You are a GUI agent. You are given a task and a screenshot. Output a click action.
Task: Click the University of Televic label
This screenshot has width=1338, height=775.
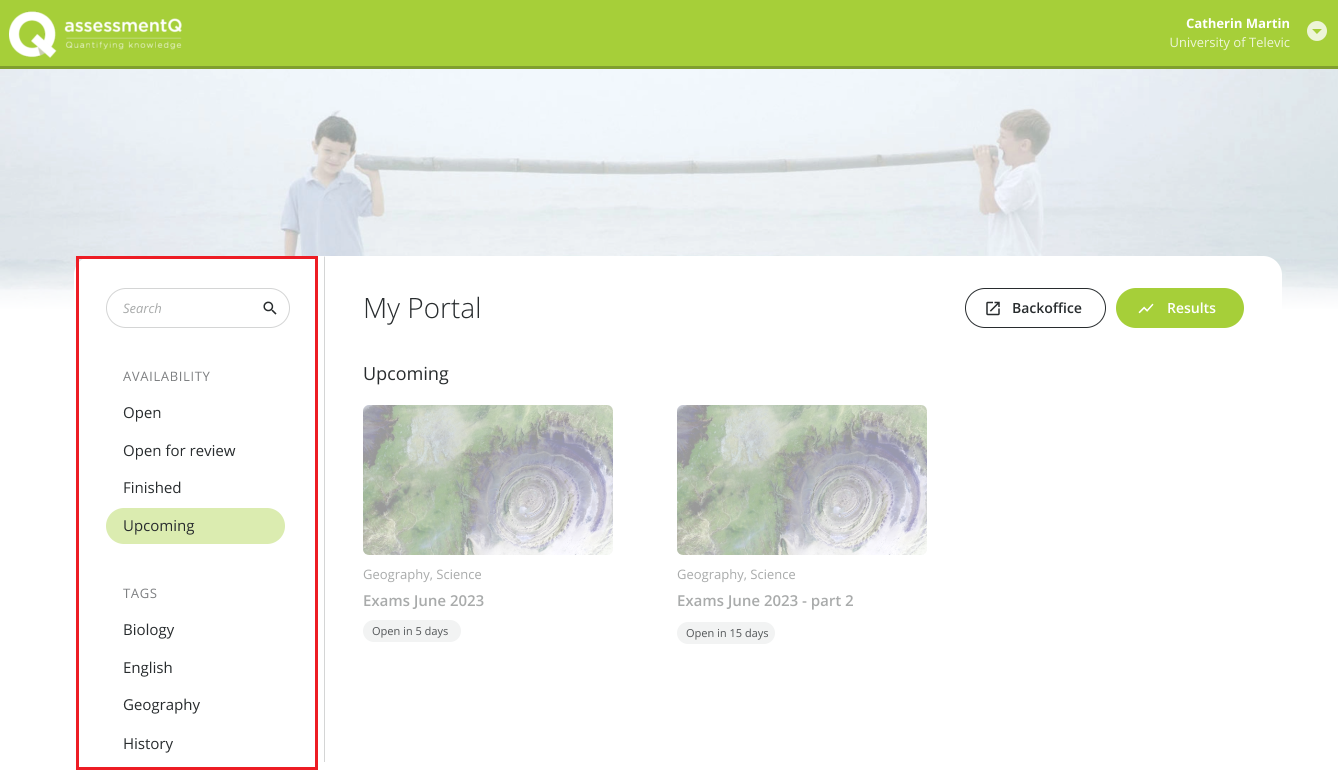[x=1229, y=43]
